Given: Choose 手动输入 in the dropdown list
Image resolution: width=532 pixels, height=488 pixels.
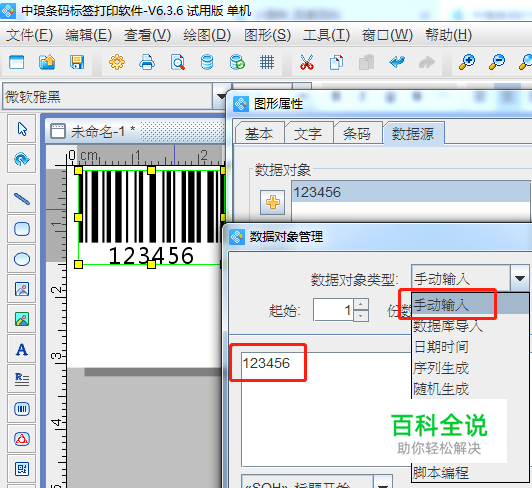Looking at the screenshot, I should tap(470, 304).
